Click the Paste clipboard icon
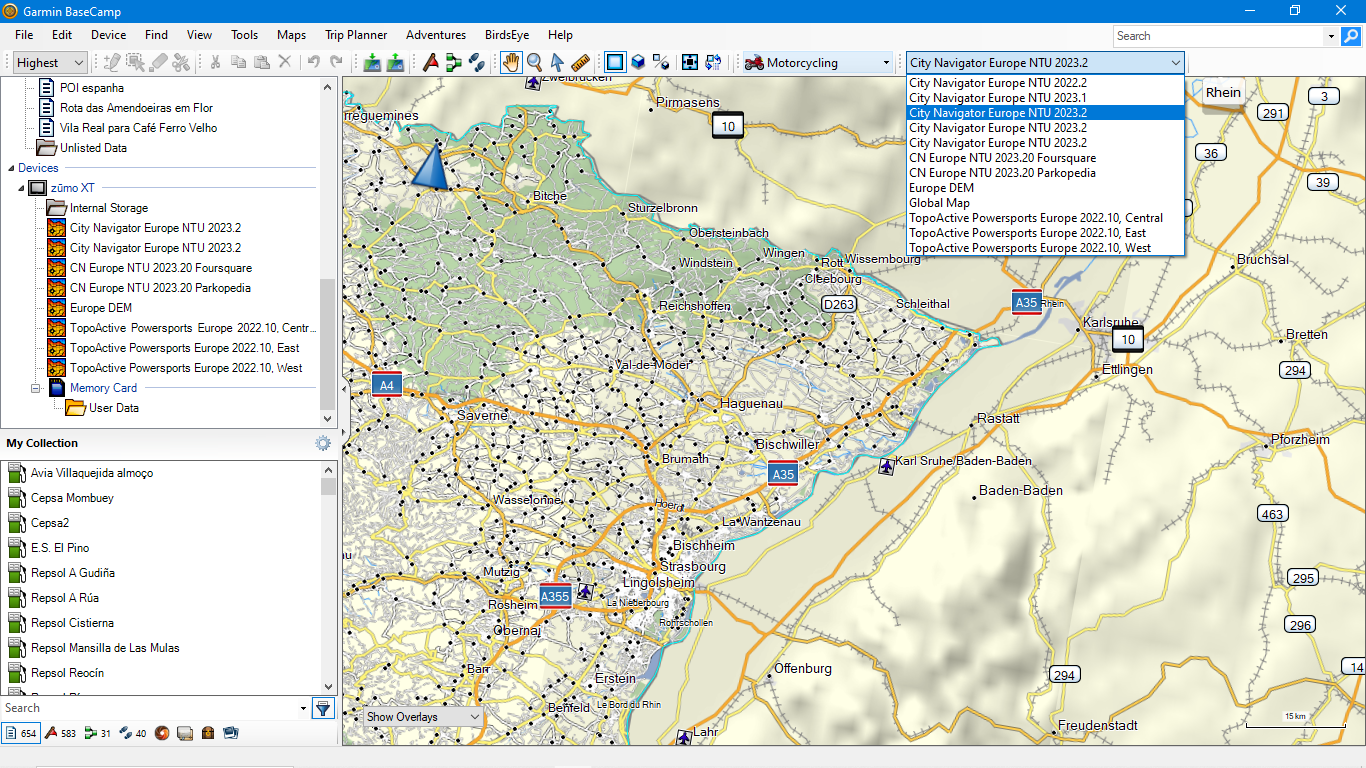Screen dimensions: 1366x768 coord(261,62)
